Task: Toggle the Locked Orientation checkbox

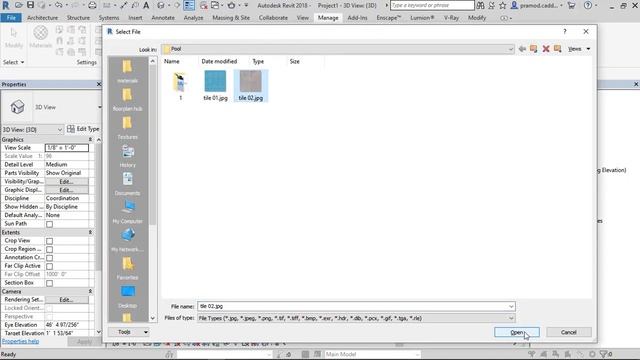Action: click(x=49, y=309)
